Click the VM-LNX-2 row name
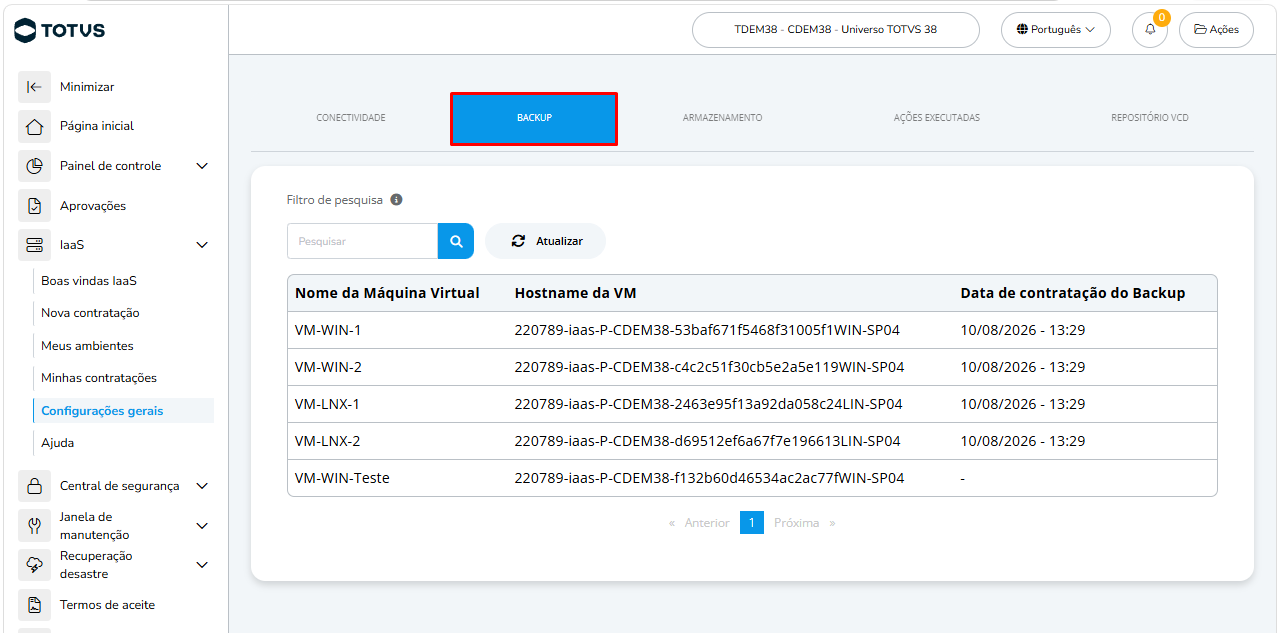This screenshot has height=633, width=1278. [x=327, y=441]
